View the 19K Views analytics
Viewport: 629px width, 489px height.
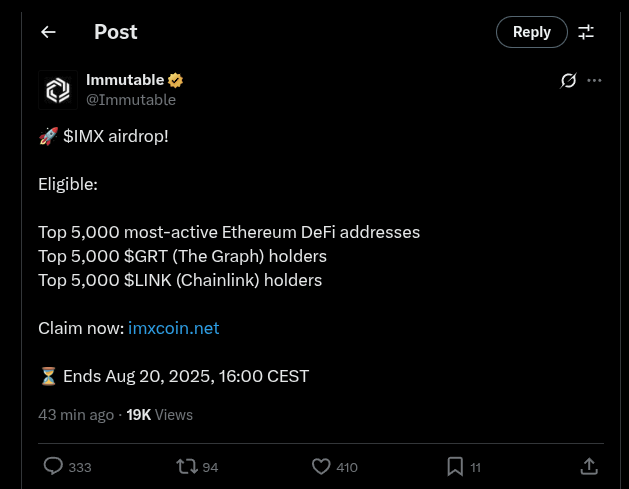pos(159,414)
